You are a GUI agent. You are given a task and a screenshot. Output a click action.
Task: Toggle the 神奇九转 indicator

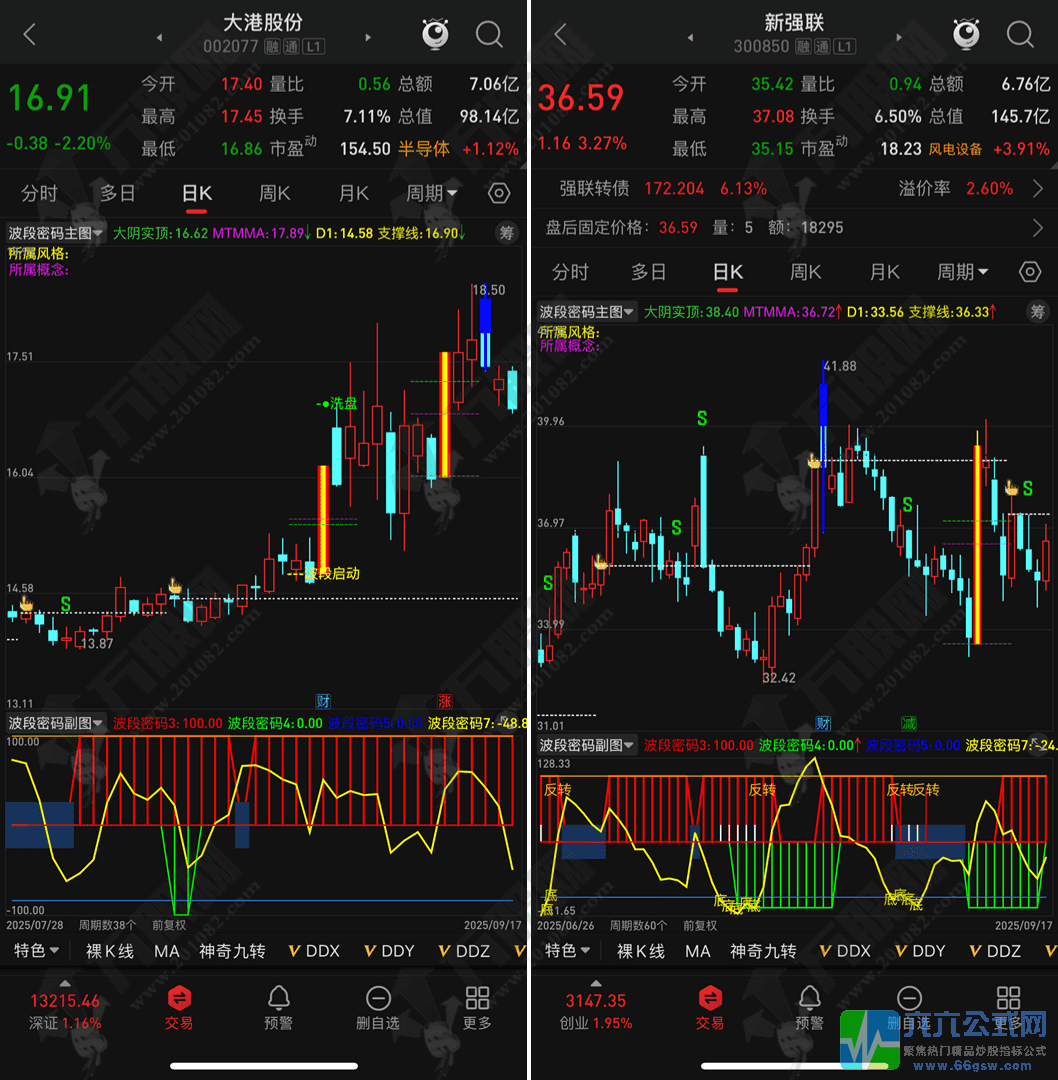231,951
